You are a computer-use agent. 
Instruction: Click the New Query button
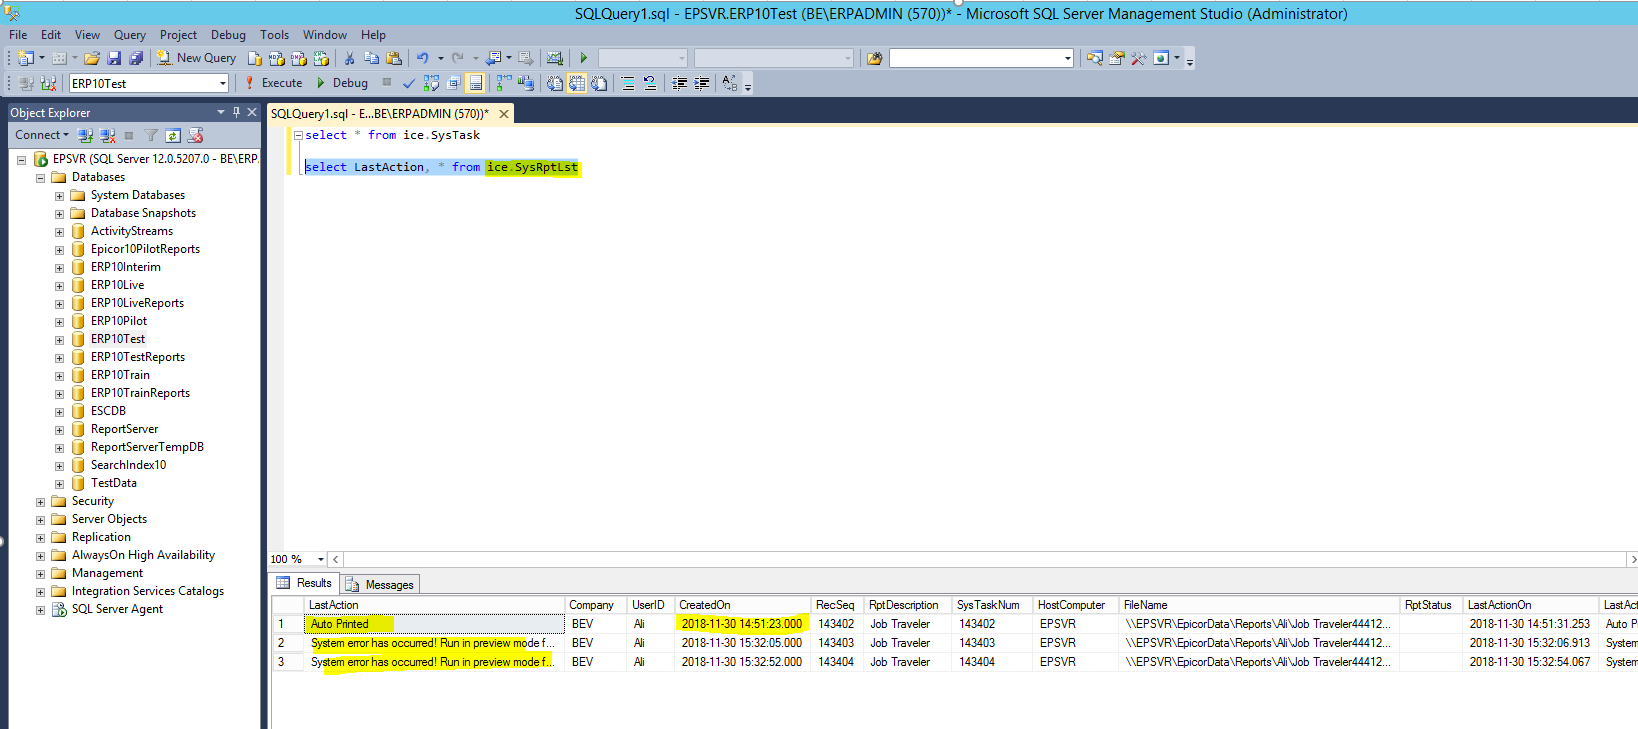[x=196, y=58]
